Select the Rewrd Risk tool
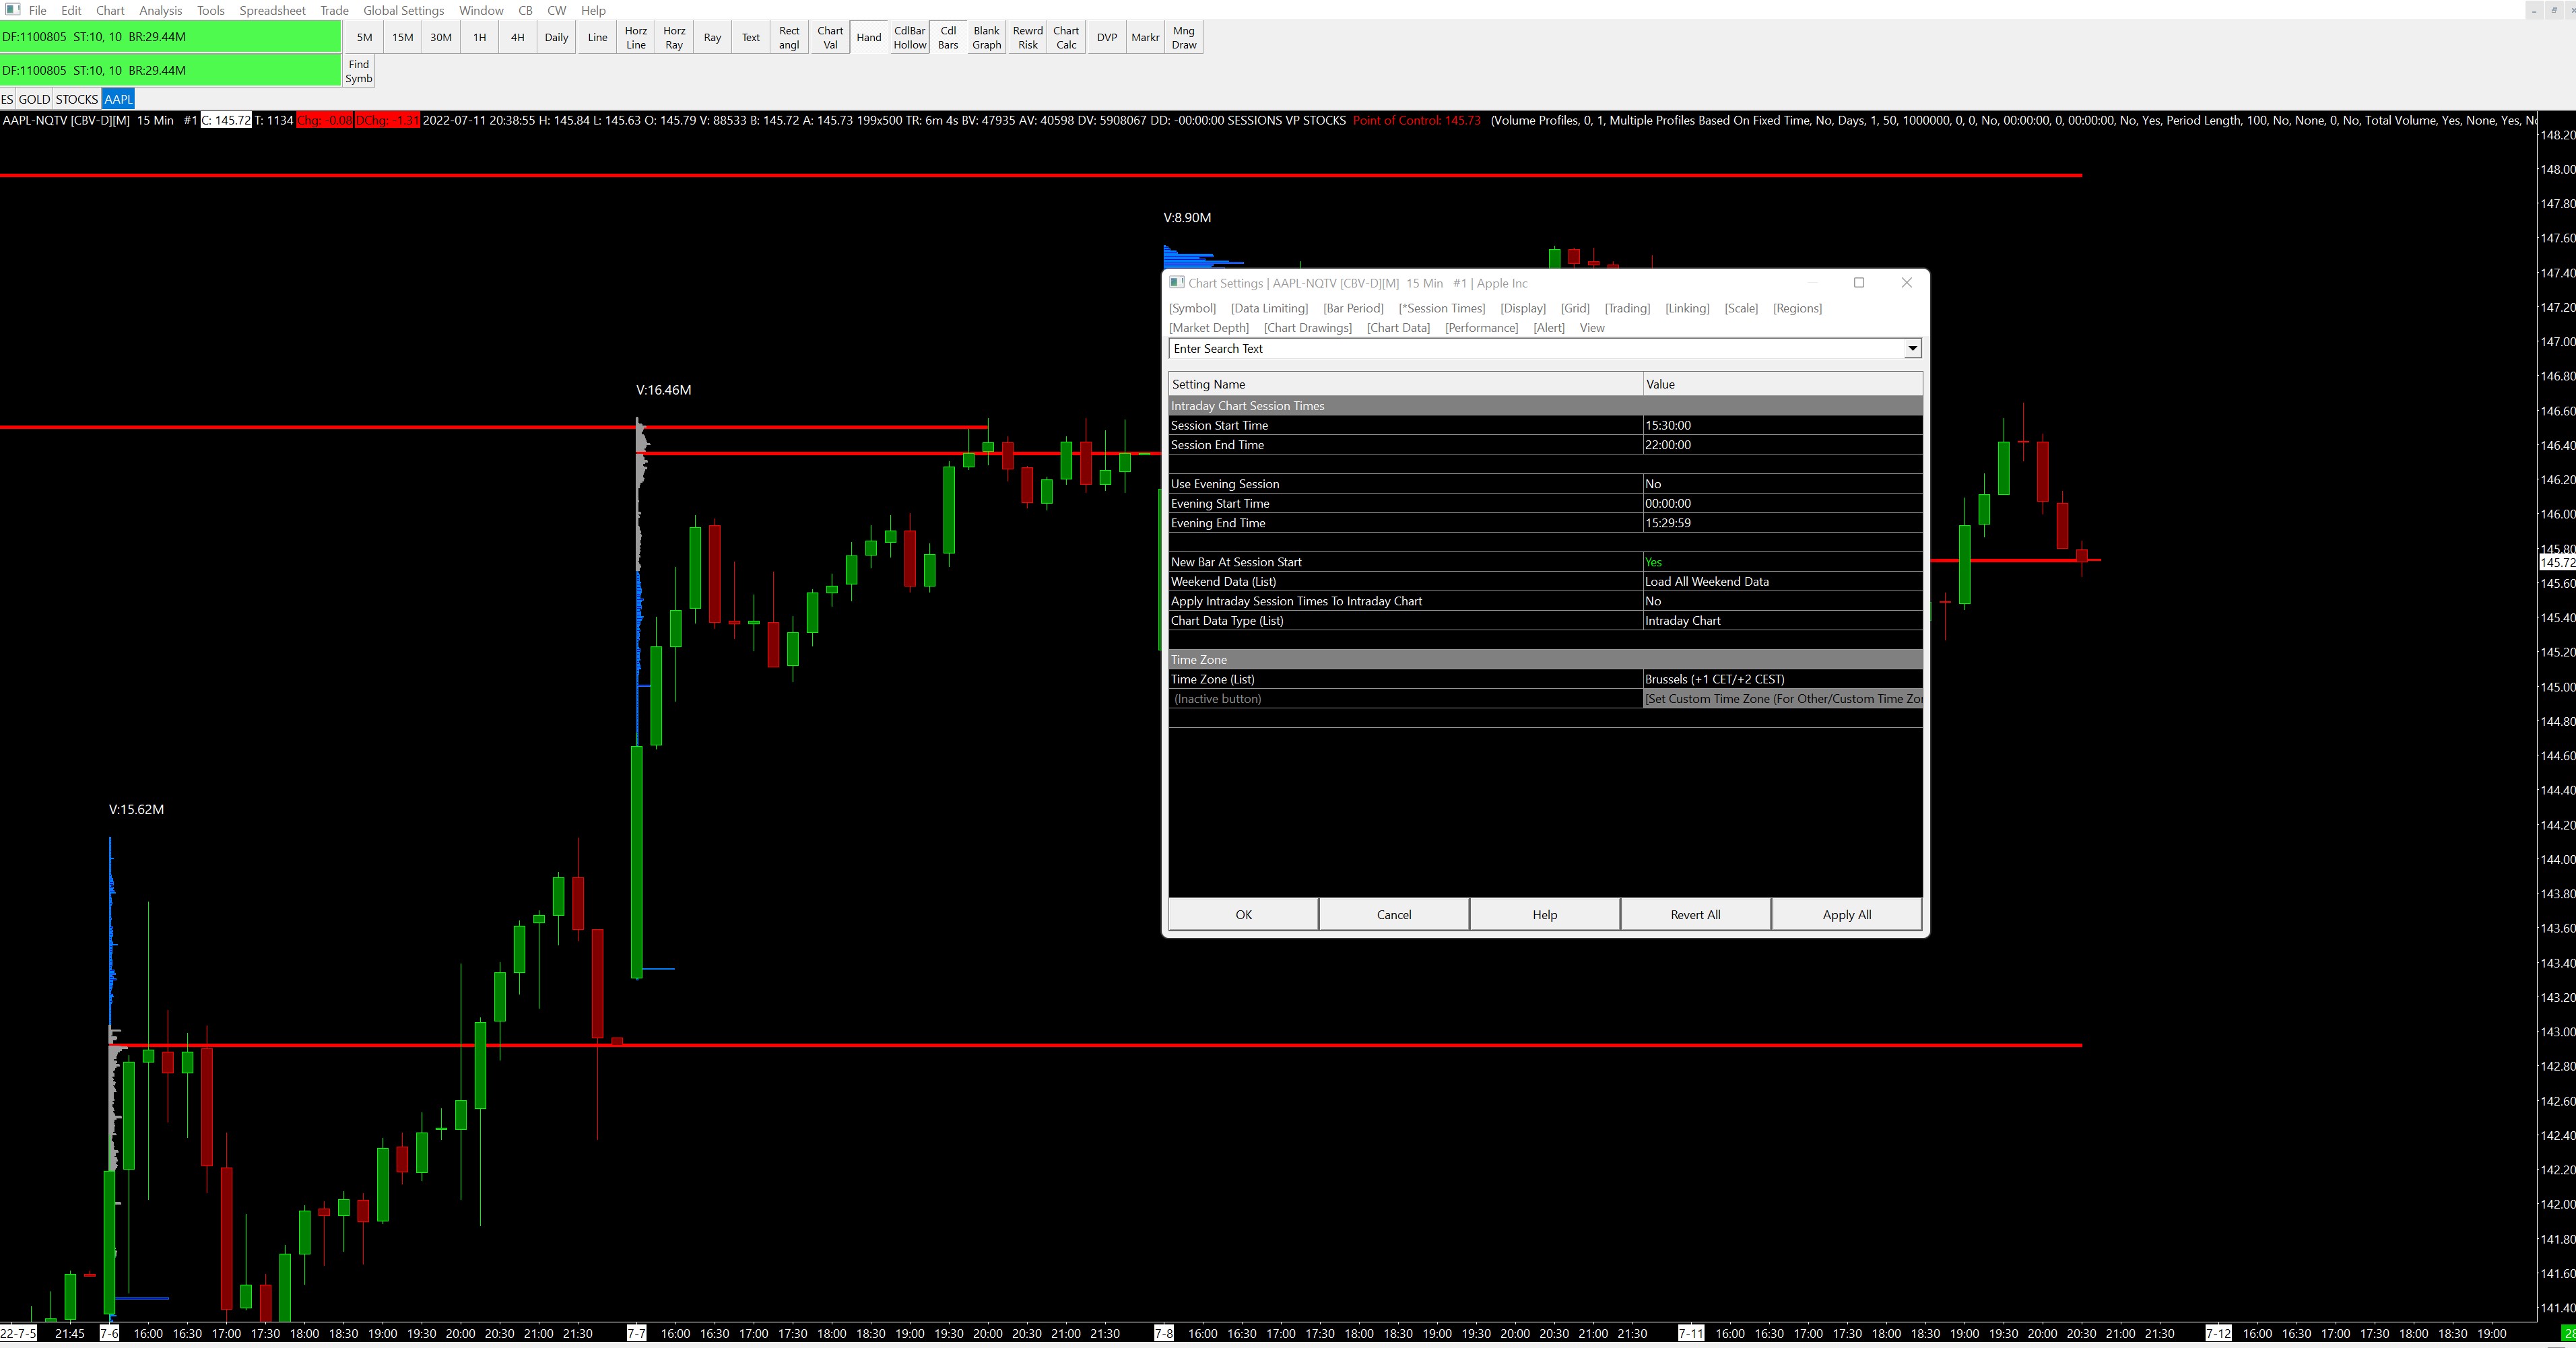 click(x=1027, y=38)
